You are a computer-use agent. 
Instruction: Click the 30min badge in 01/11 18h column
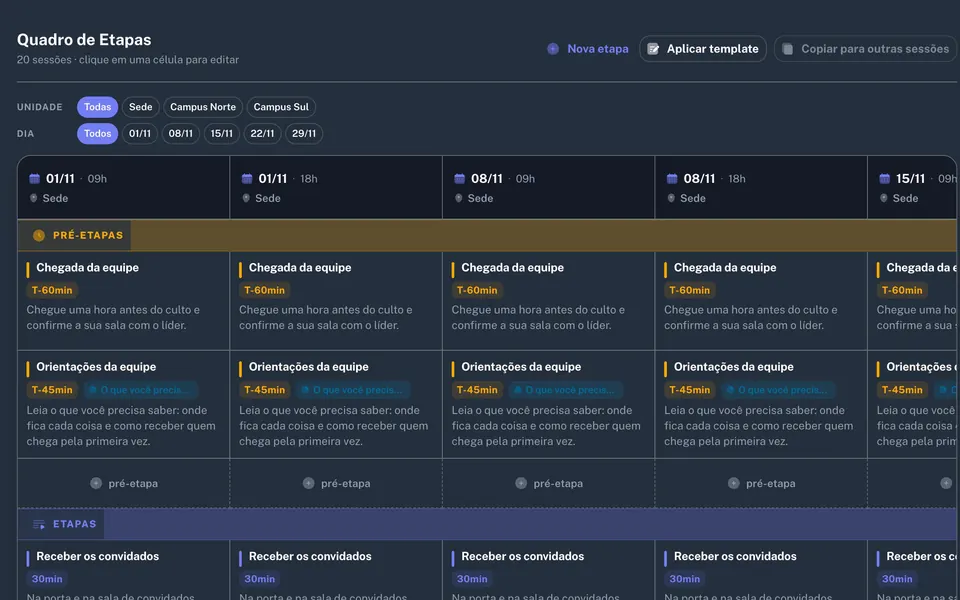coord(260,579)
